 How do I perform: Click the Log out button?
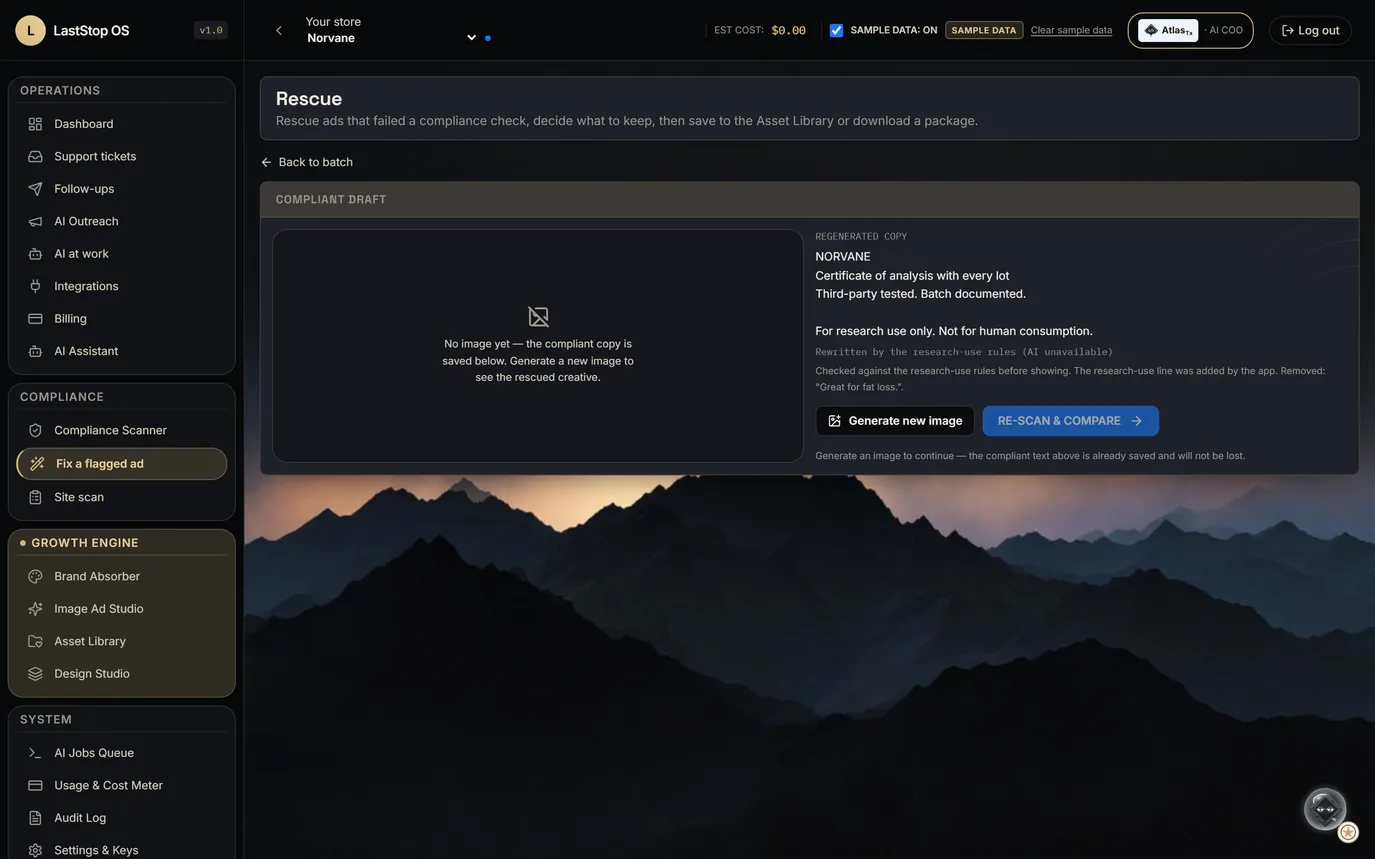[x=1310, y=30]
